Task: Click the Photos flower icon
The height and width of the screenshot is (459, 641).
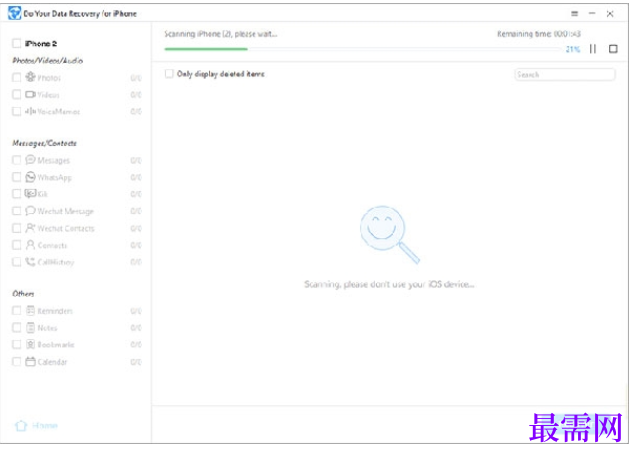Action: [31, 77]
